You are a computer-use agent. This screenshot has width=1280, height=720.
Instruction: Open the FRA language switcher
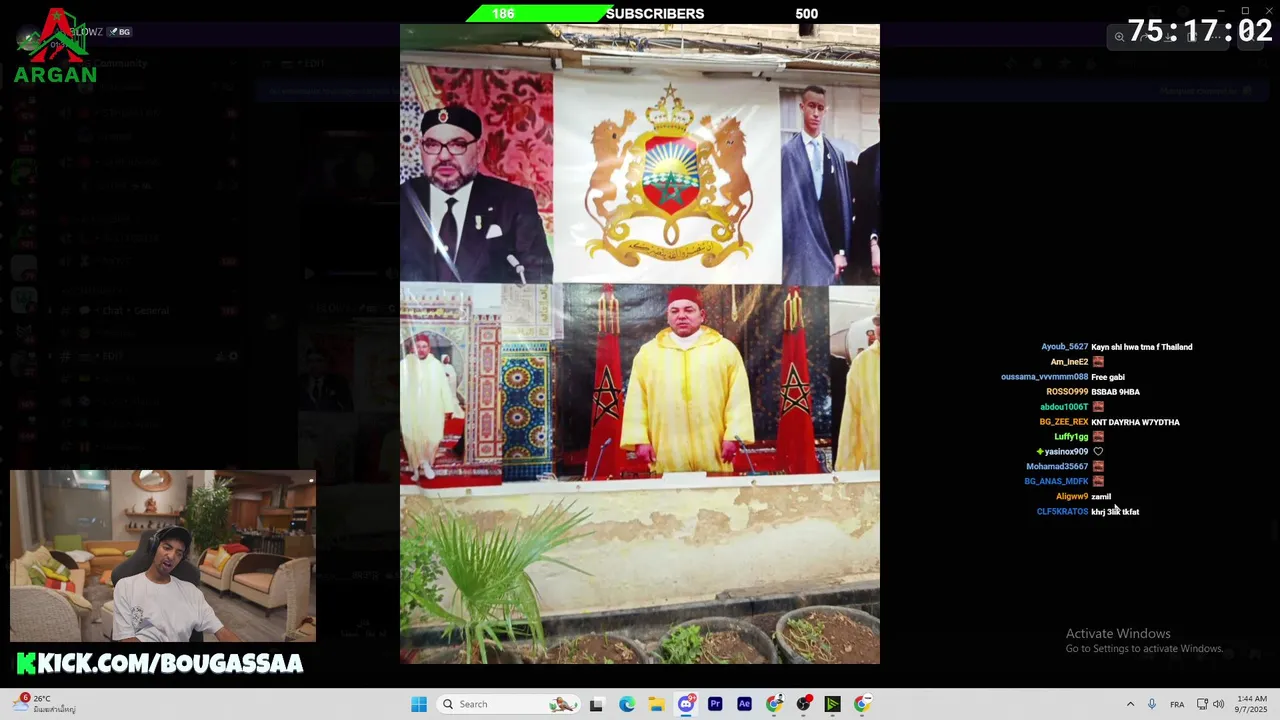[1177, 704]
